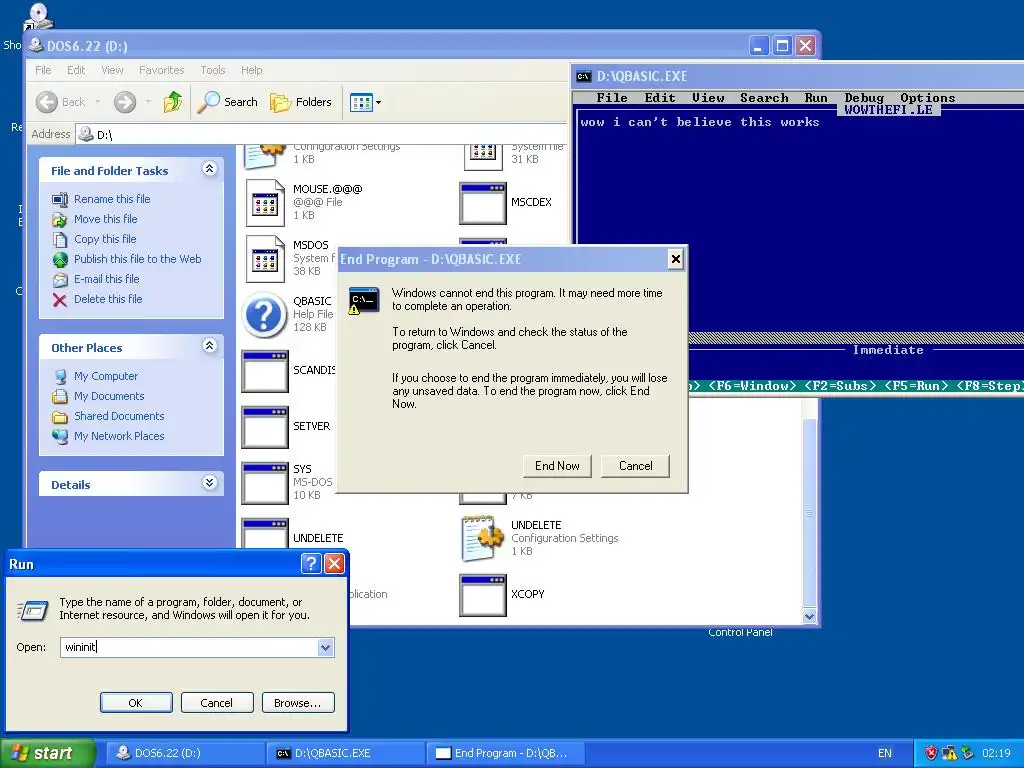The width and height of the screenshot is (1024, 768).
Task: Click the QBasic window title bar icon
Action: (x=583, y=76)
